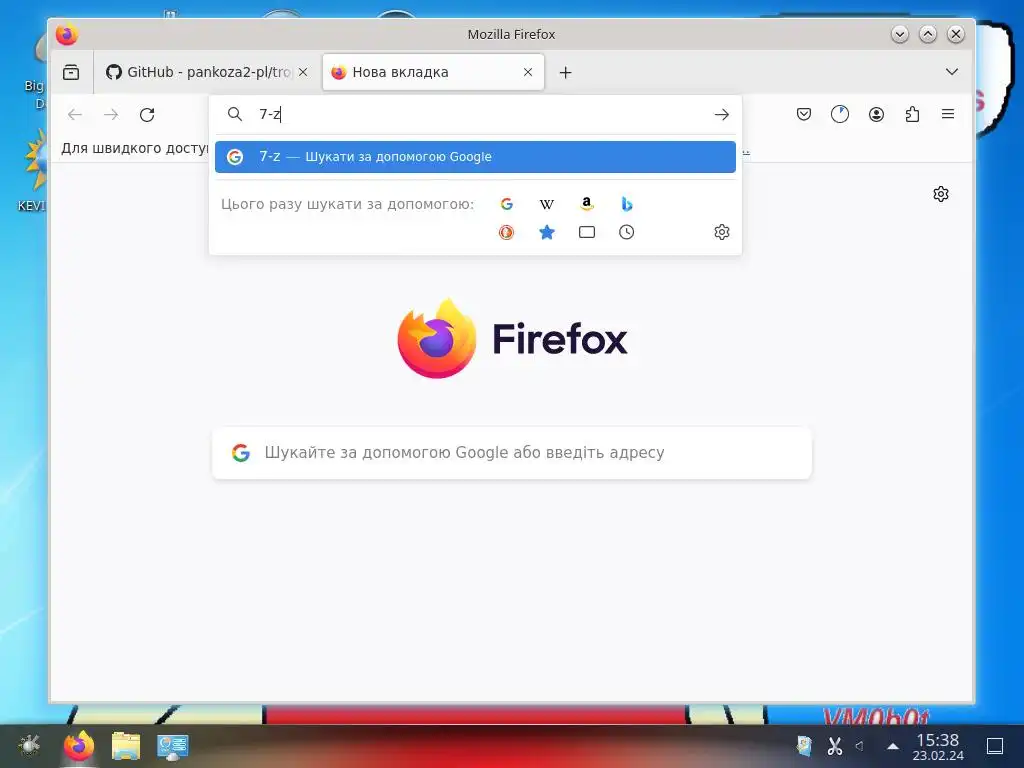This screenshot has width=1024, height=768.
Task: Open the clipboard scissors tray icon
Action: (835, 746)
